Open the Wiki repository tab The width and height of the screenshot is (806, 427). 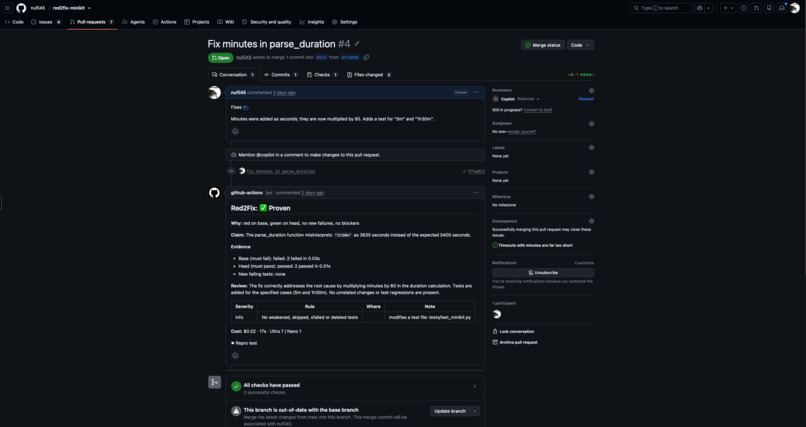point(225,22)
